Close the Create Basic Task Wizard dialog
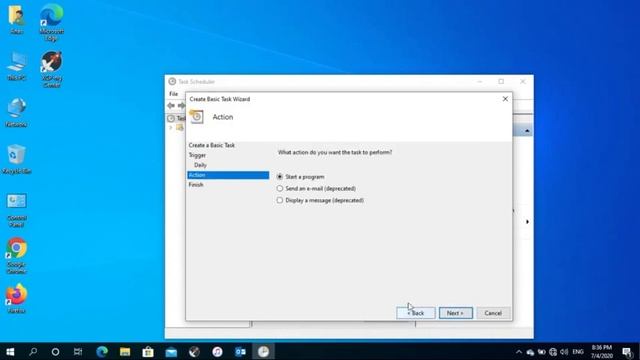 pos(505,99)
